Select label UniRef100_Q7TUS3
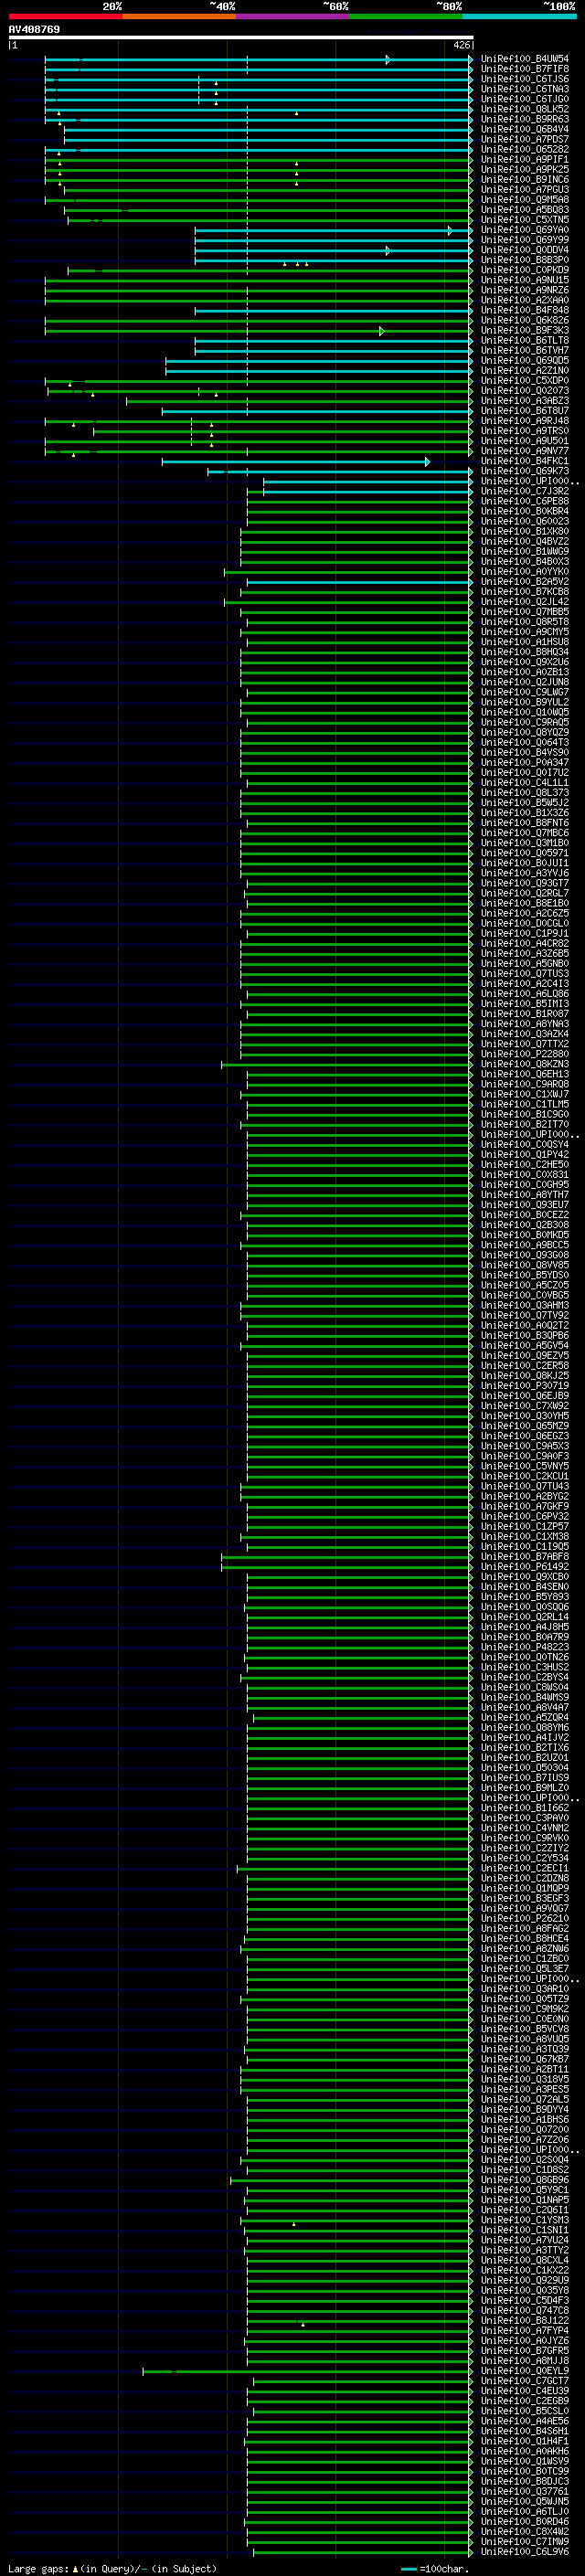Viewport: 585px width, 2576px height. [524, 973]
